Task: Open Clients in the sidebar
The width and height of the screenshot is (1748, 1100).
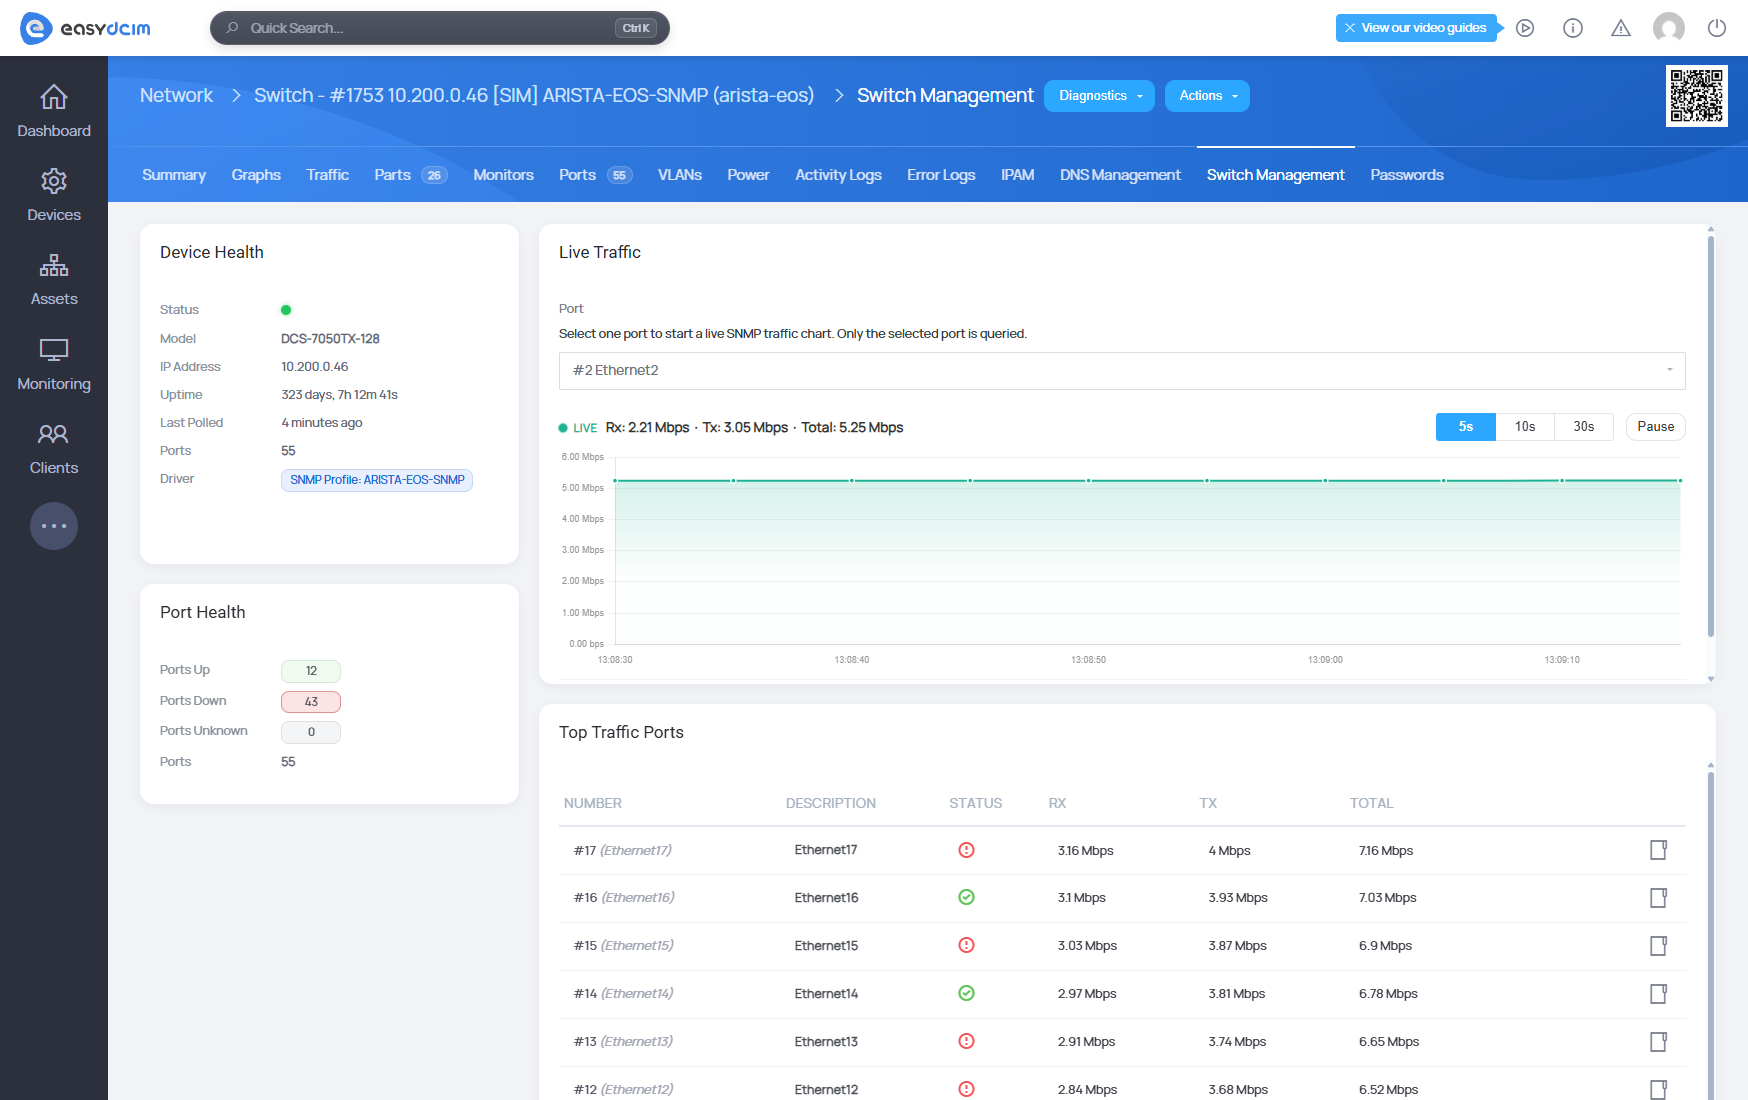Action: 54,449
